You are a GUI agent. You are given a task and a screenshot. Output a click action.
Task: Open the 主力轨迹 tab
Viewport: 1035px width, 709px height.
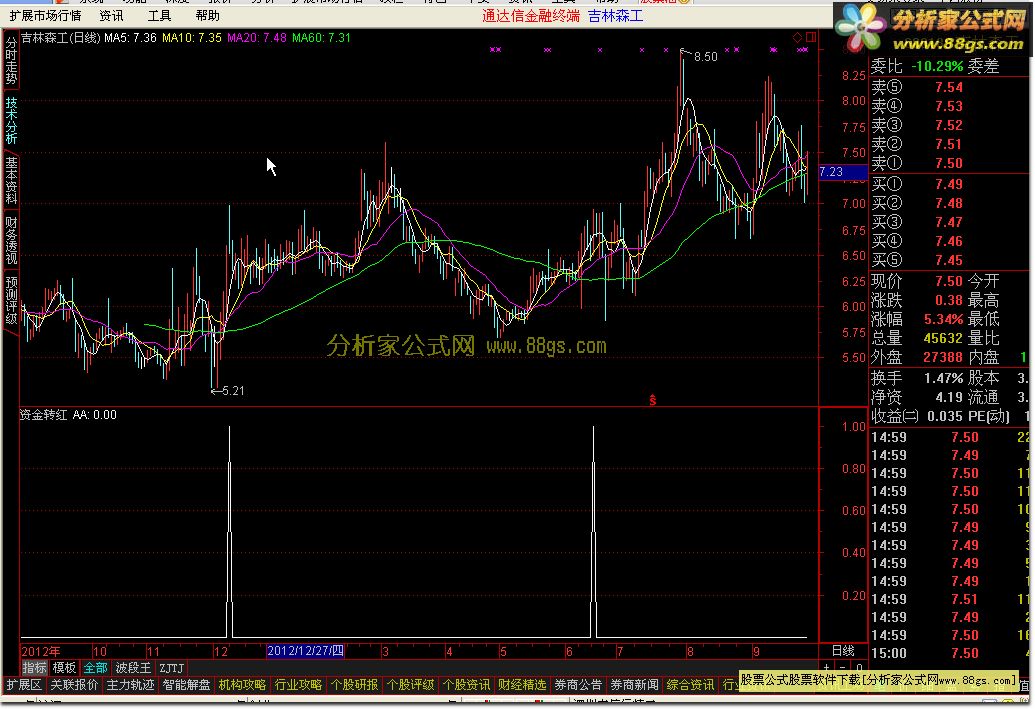(x=131, y=685)
